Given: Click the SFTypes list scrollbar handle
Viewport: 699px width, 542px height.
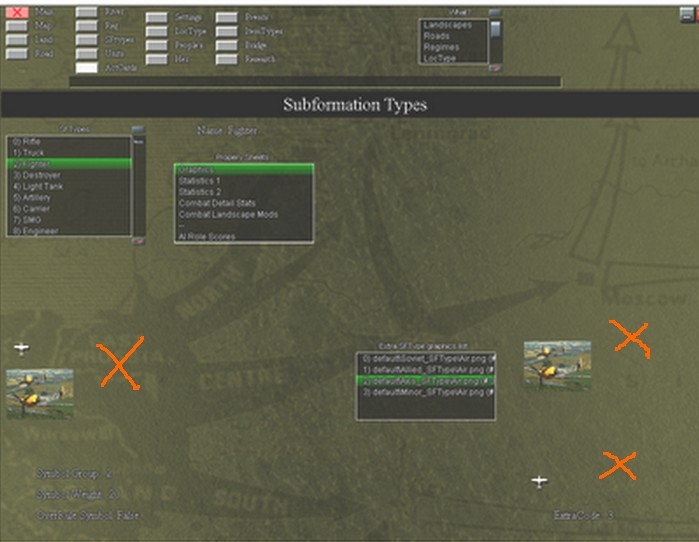Looking at the screenshot, I should (138, 141).
